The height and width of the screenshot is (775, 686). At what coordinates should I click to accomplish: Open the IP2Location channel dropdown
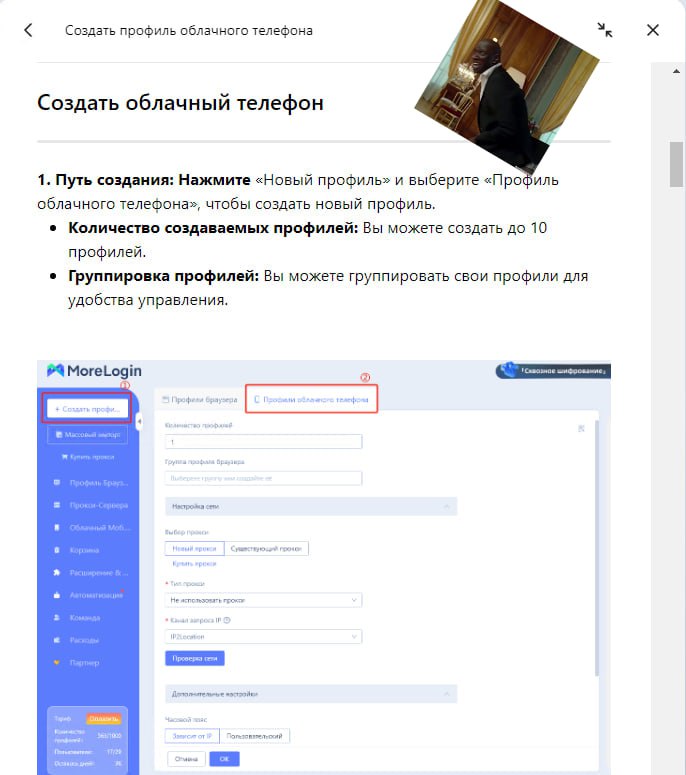[x=263, y=636]
